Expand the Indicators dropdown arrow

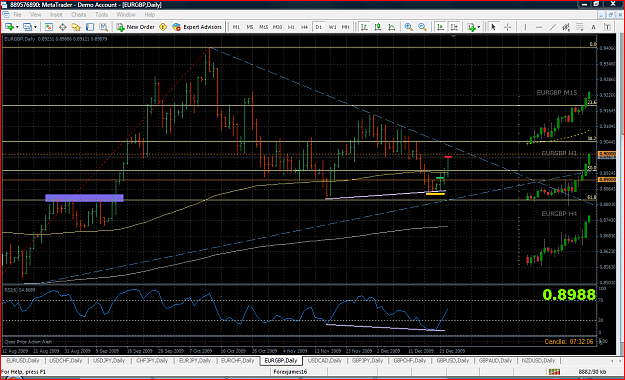point(478,27)
